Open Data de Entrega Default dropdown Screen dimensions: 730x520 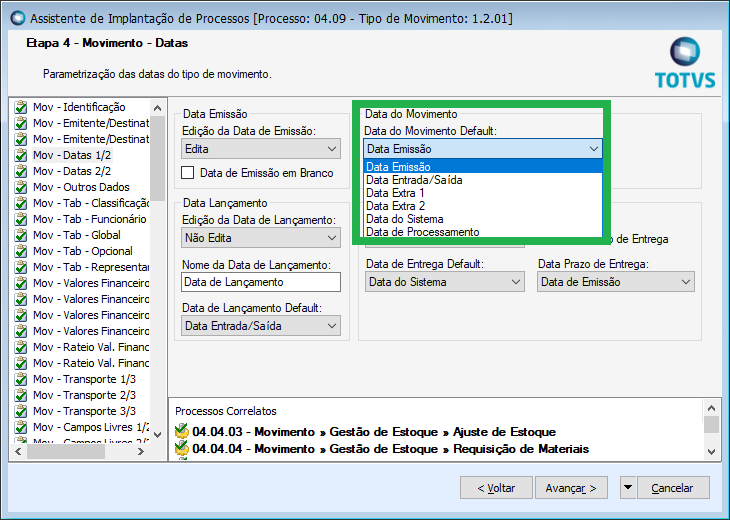pos(445,282)
